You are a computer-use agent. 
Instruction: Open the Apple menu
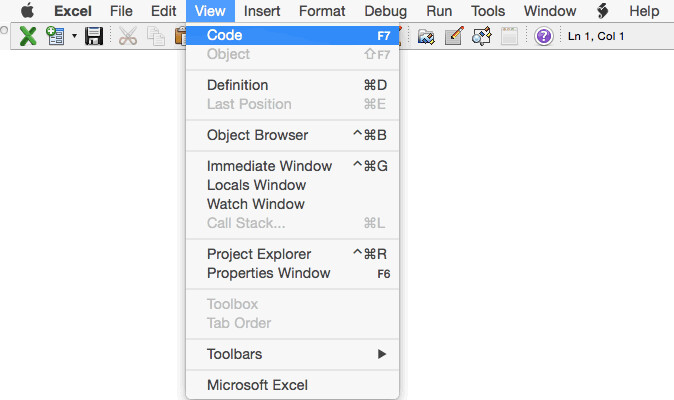[27, 11]
